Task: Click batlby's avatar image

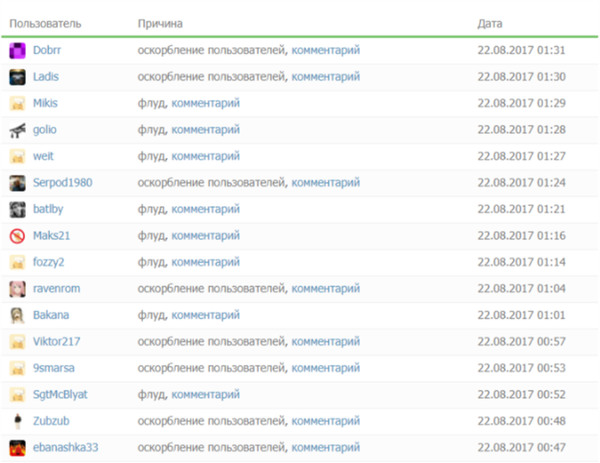Action: pos(17,209)
